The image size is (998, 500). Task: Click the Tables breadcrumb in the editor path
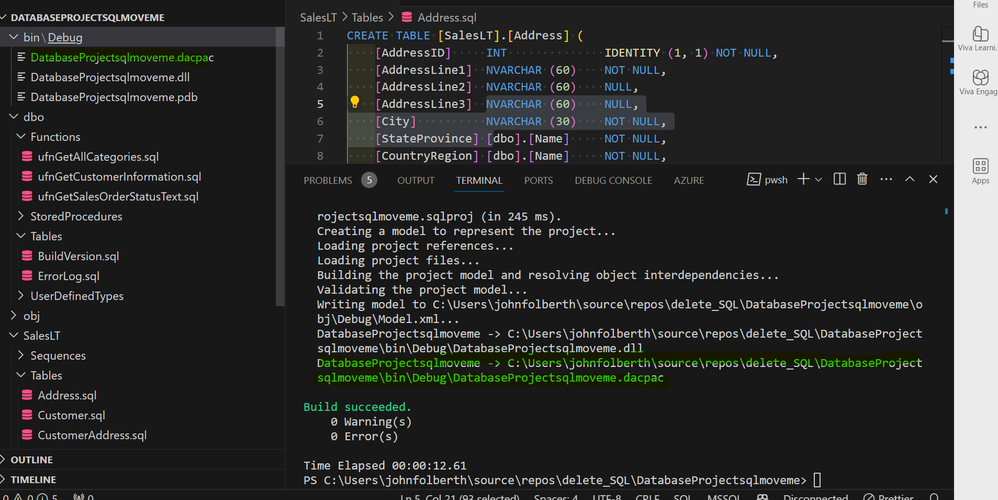(367, 17)
